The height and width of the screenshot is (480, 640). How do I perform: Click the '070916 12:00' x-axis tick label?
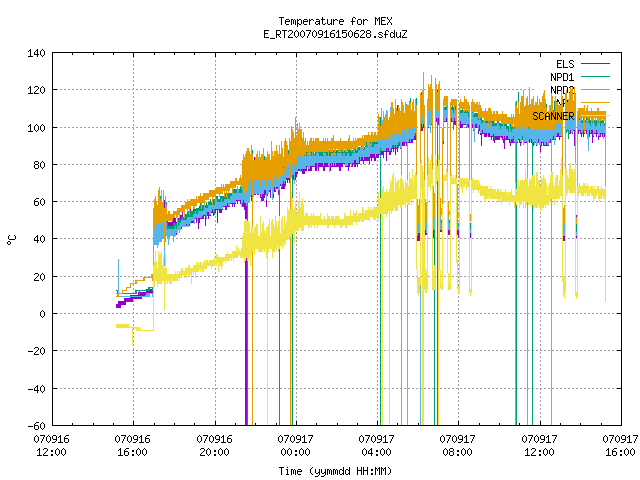point(51,446)
